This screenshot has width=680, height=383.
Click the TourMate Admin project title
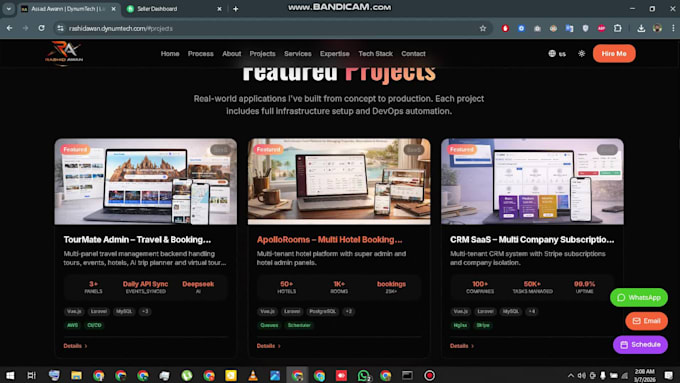tap(137, 239)
